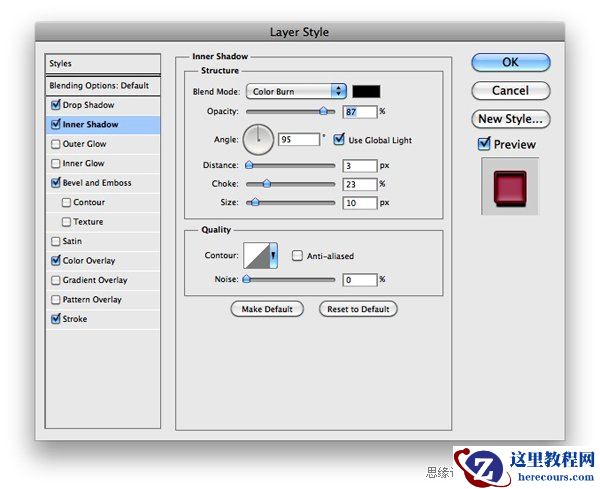600x489 pixels.
Task: Enable the Pattern Overlay checkbox
Action: (x=56, y=299)
